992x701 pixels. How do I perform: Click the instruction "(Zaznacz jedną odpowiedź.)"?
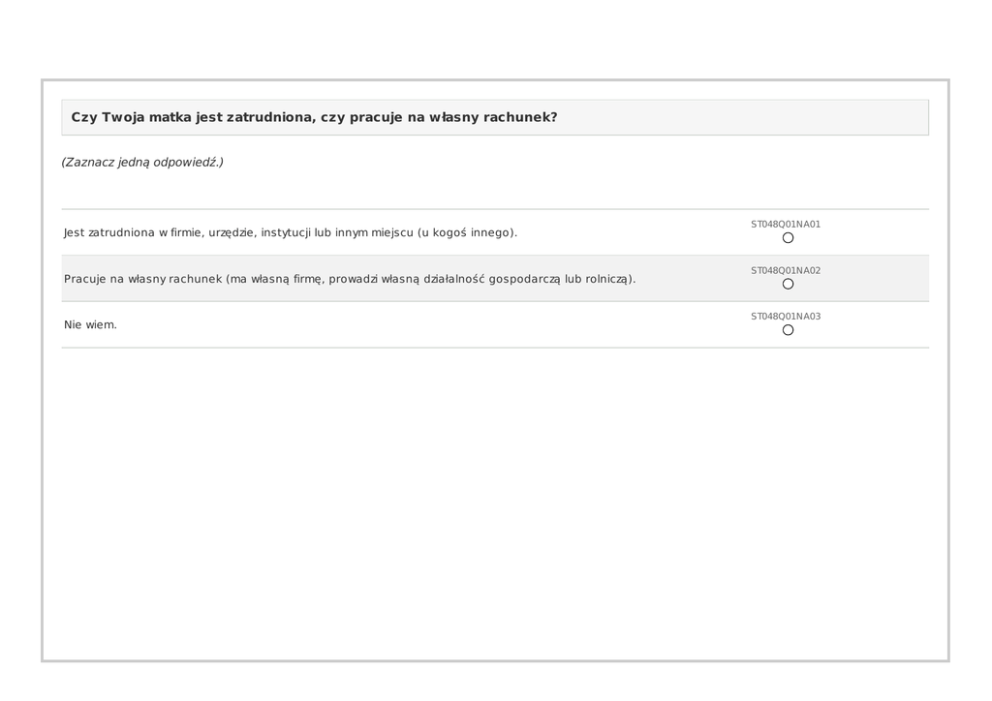[142, 162]
